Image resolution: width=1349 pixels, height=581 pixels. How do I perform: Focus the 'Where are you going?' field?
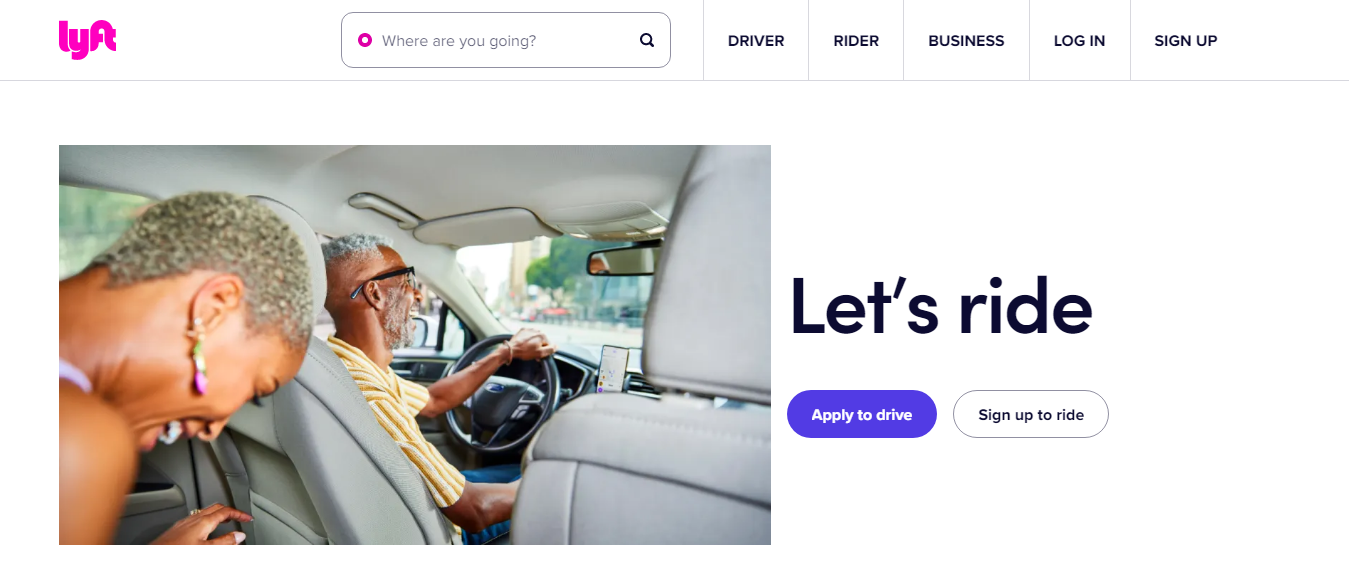[x=506, y=40]
